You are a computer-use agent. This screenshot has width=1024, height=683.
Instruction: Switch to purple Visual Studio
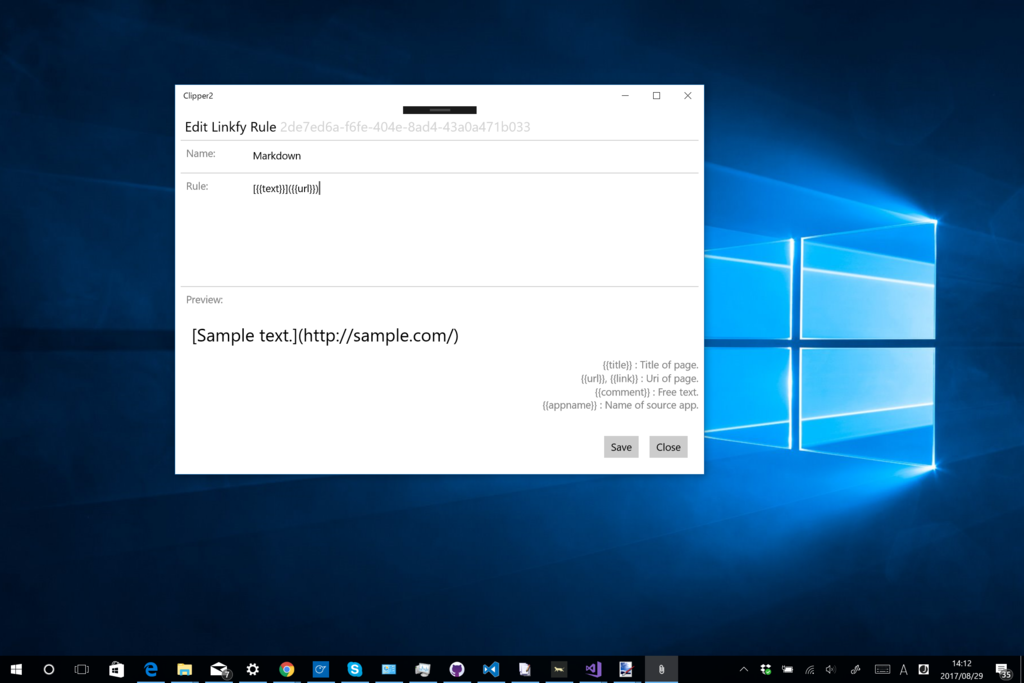(x=593, y=669)
